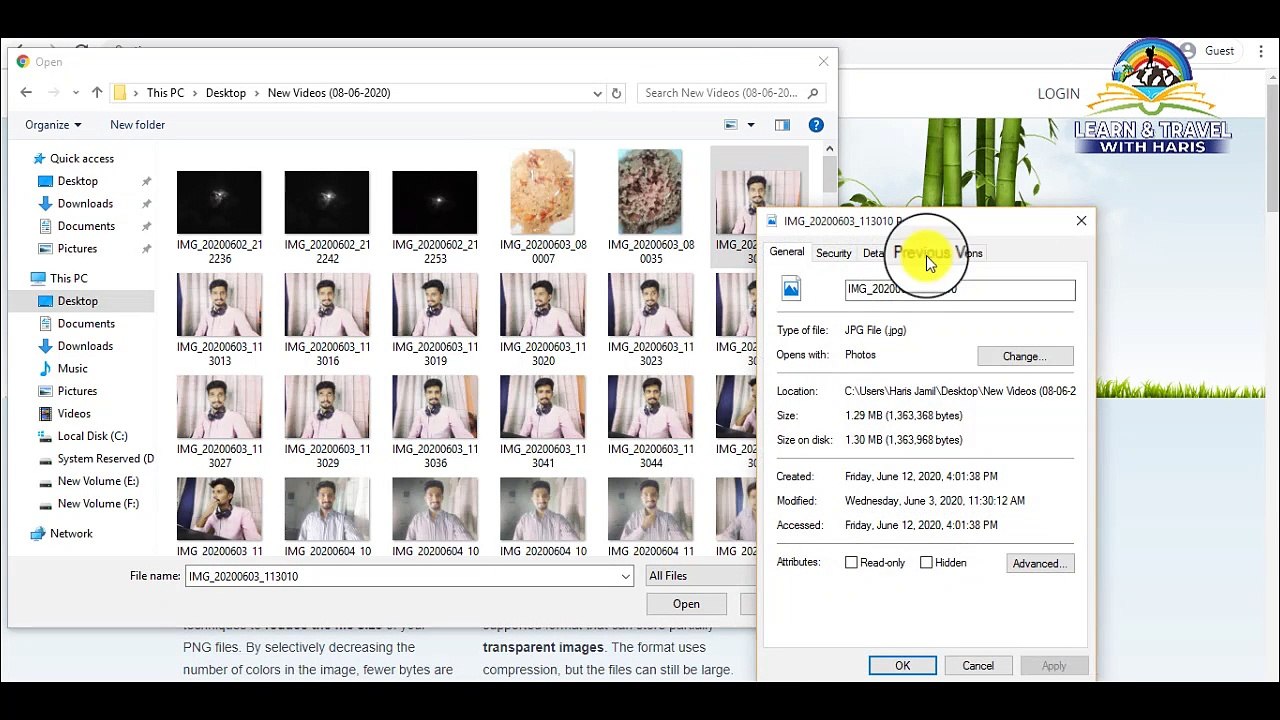Open Documents under Quick access
Viewport: 1280px width, 720px height.
tap(86, 226)
